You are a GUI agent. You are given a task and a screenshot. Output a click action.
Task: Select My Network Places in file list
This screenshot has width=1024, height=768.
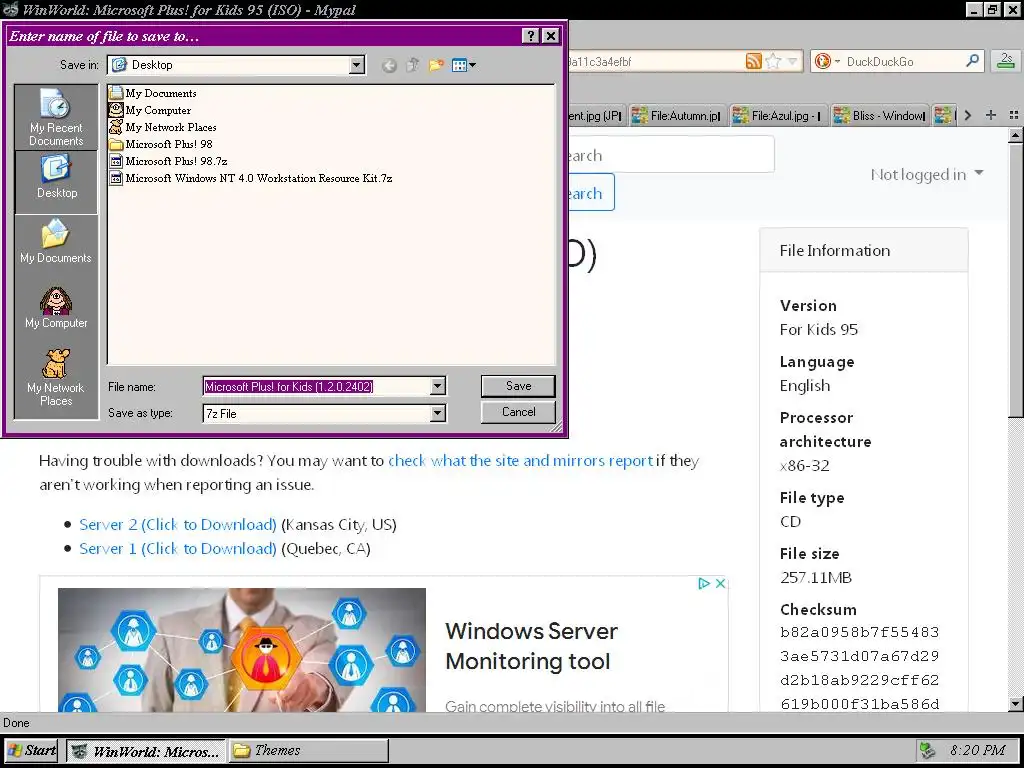point(163,127)
